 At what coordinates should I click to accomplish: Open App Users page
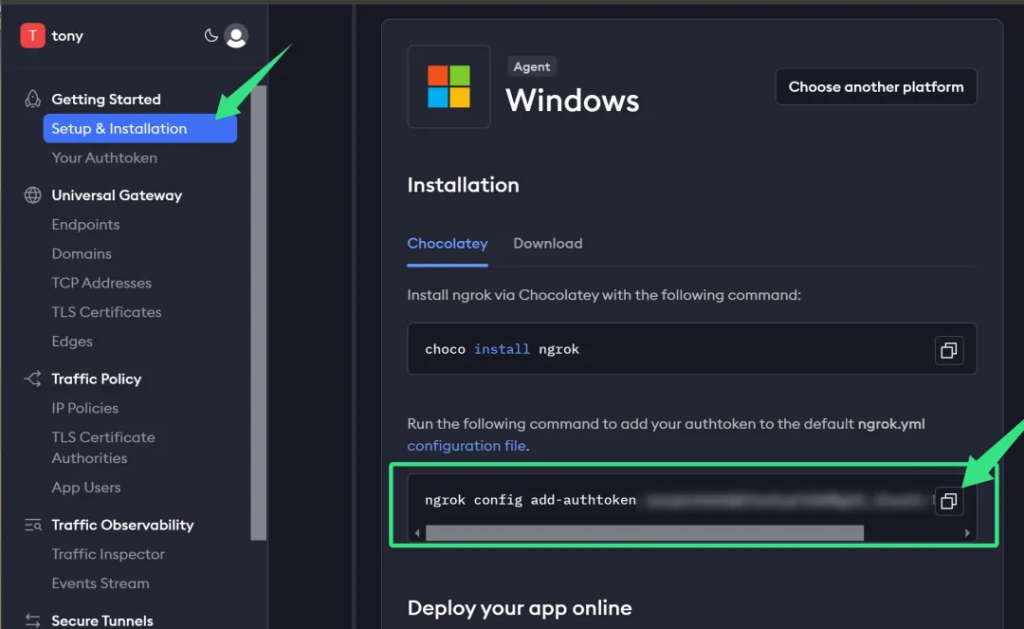coord(86,487)
